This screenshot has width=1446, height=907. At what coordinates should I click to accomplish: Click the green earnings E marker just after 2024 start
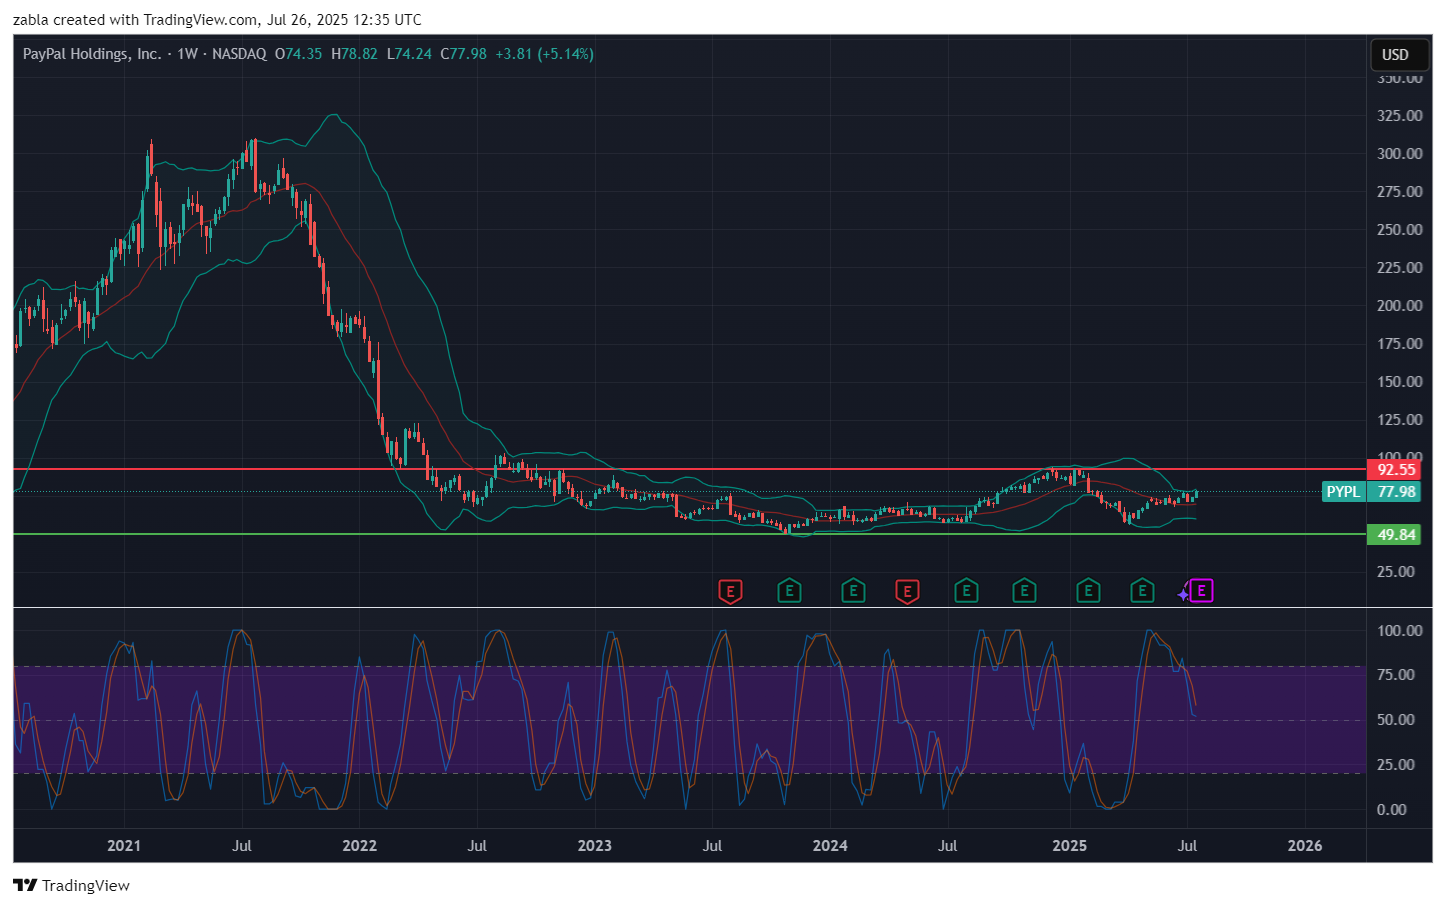(x=853, y=591)
